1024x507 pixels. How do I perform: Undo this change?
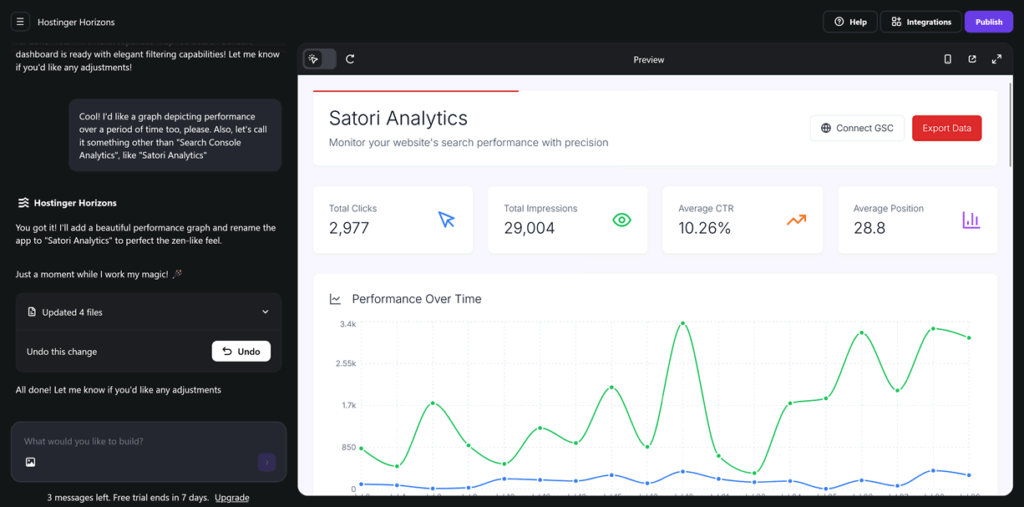(241, 352)
